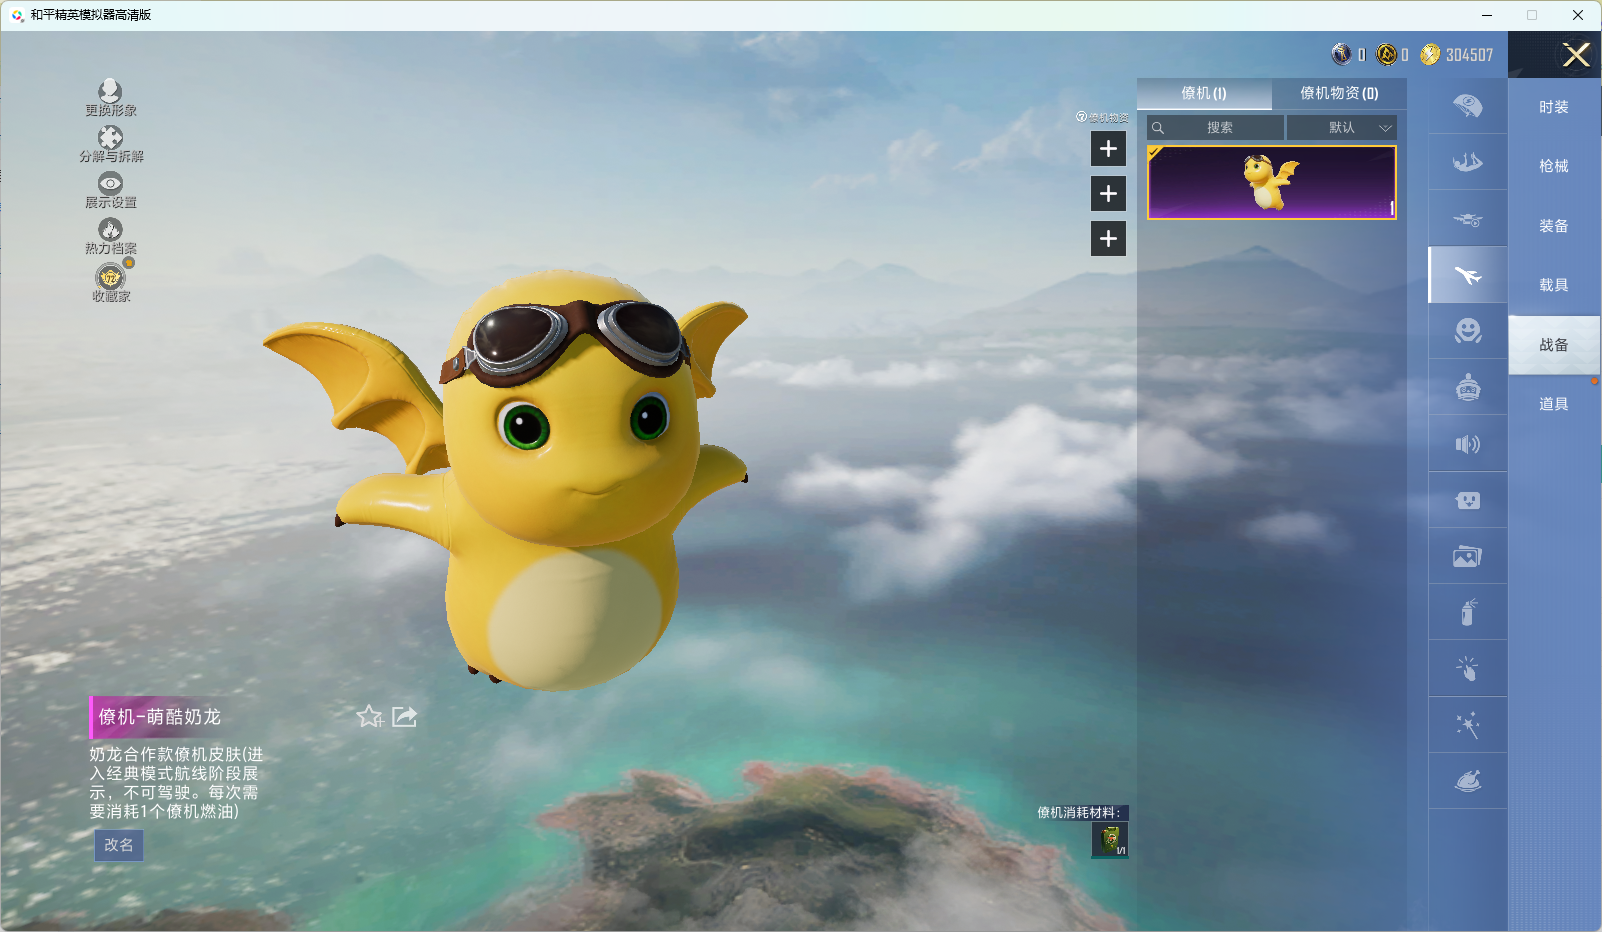Select magic wand category icon

(1467, 725)
